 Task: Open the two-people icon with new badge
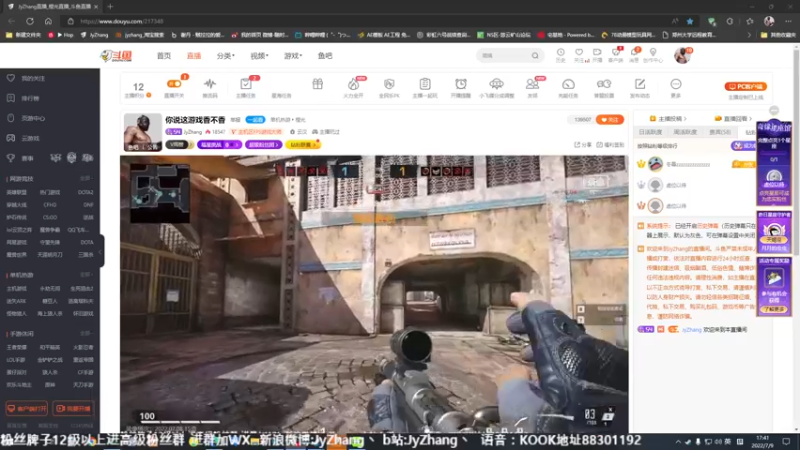[x=532, y=87]
